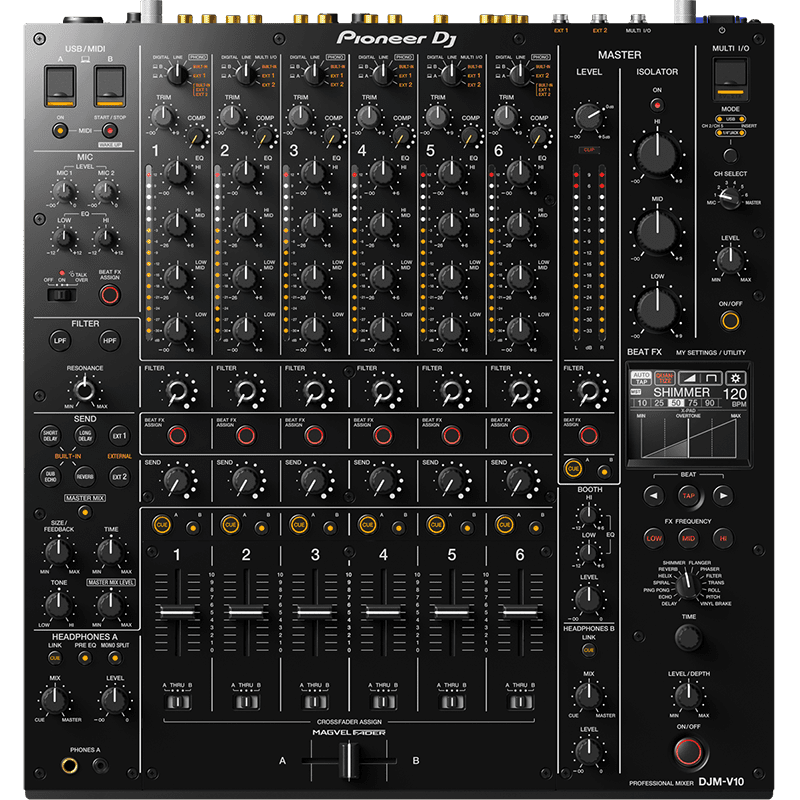Select beat value 90 on the display
The image size is (800, 800).
(x=710, y=403)
